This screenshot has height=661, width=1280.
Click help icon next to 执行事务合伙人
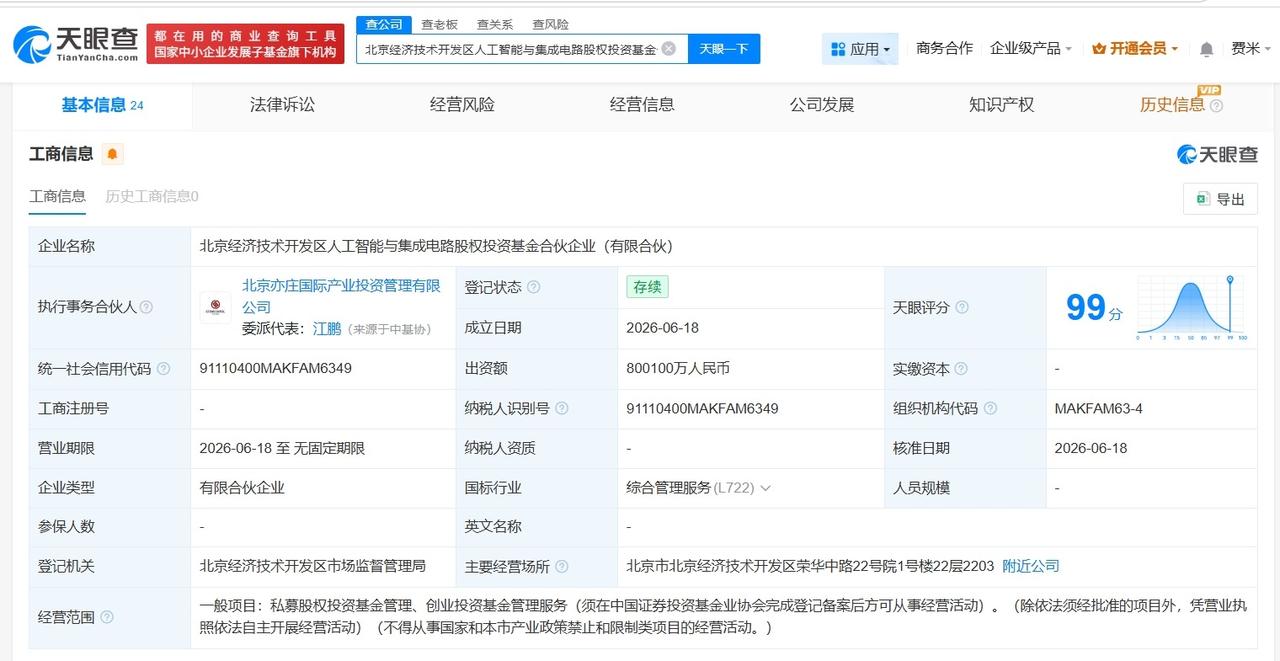click(x=147, y=307)
